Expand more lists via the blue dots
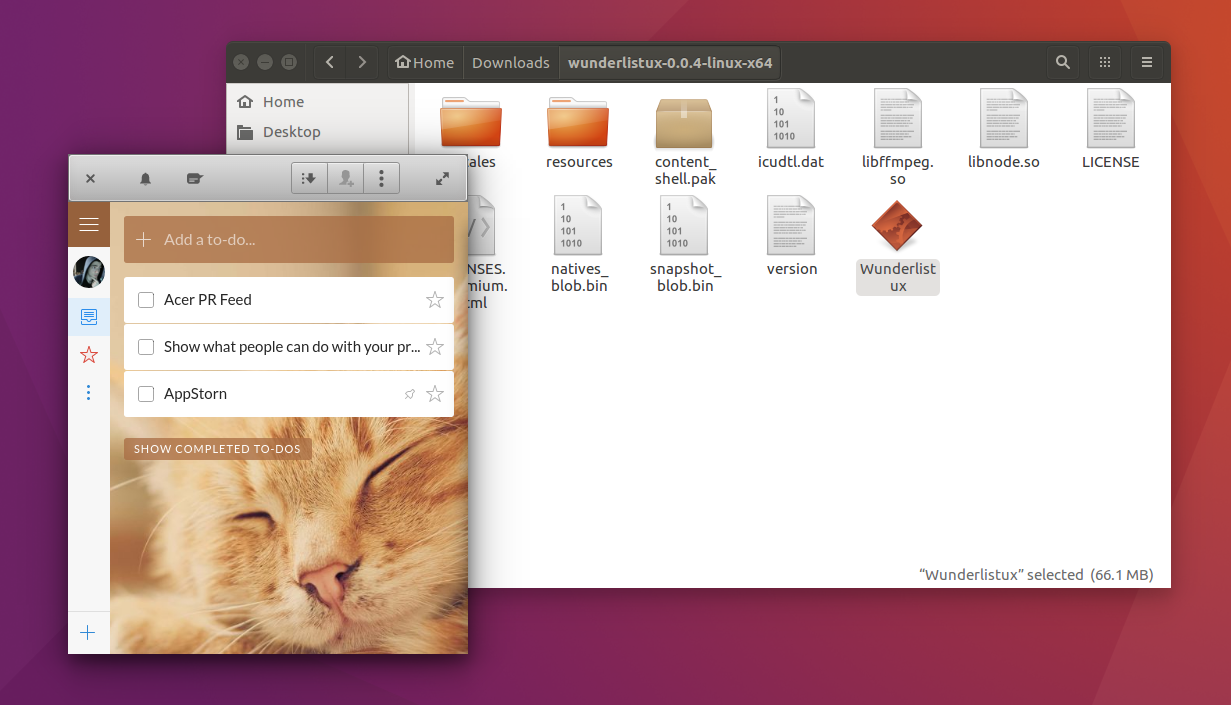The width and height of the screenshot is (1231, 705). 89,392
